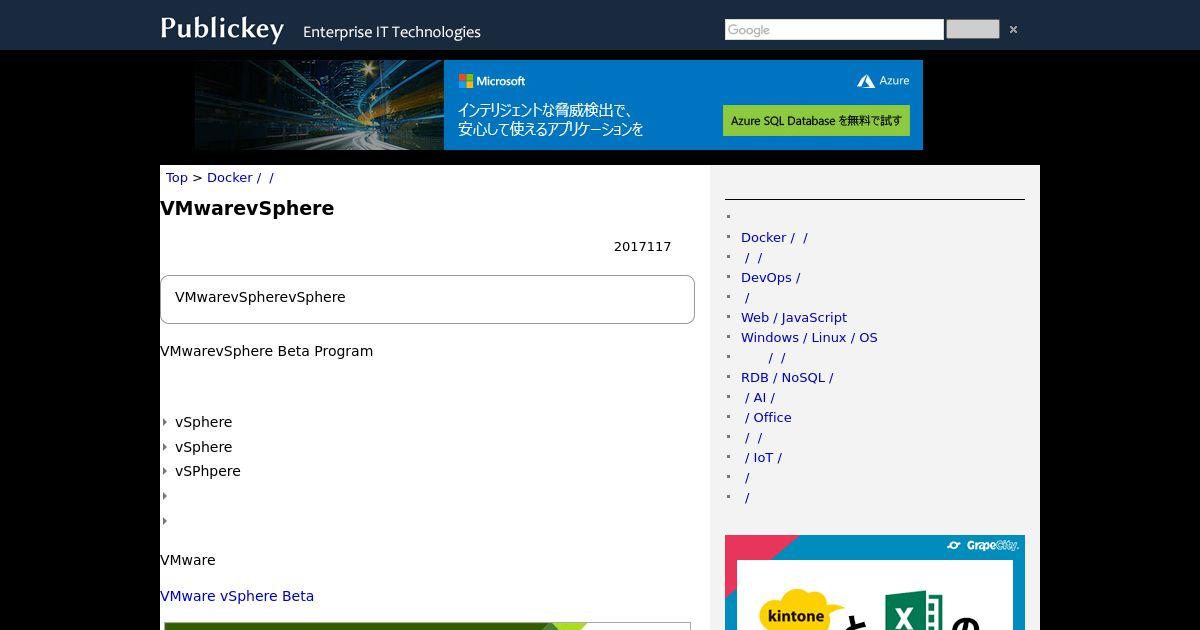Viewport: 1200px width, 630px height.
Task: Click the GrapeCity logo in the ad
Action: pyautogui.click(x=983, y=545)
